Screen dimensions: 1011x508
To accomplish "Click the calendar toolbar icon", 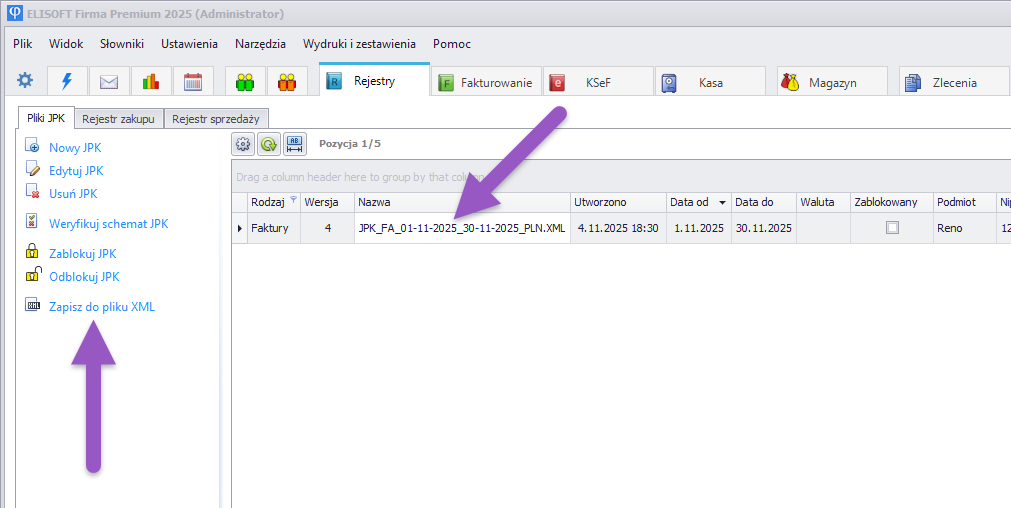I will (193, 82).
